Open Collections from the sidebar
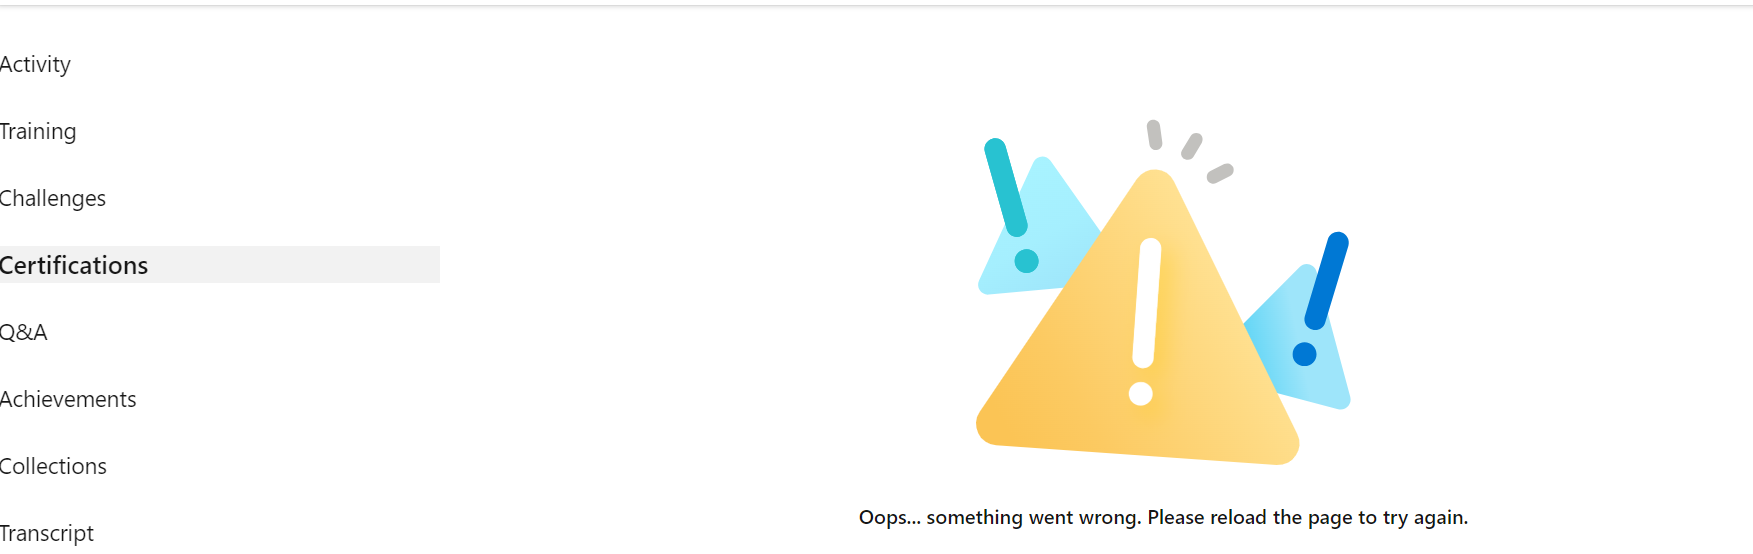 53,466
